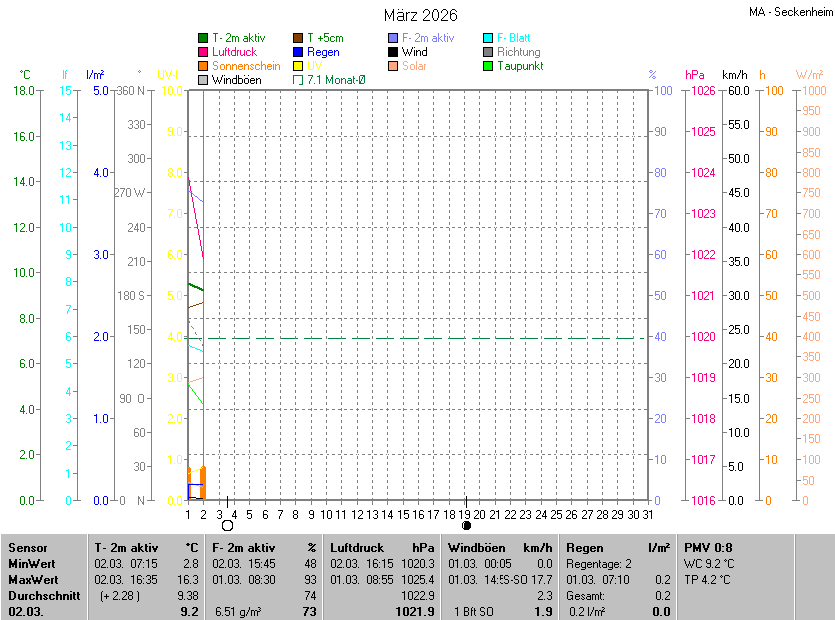Click the MA - Seckenheim station label

click(x=790, y=12)
